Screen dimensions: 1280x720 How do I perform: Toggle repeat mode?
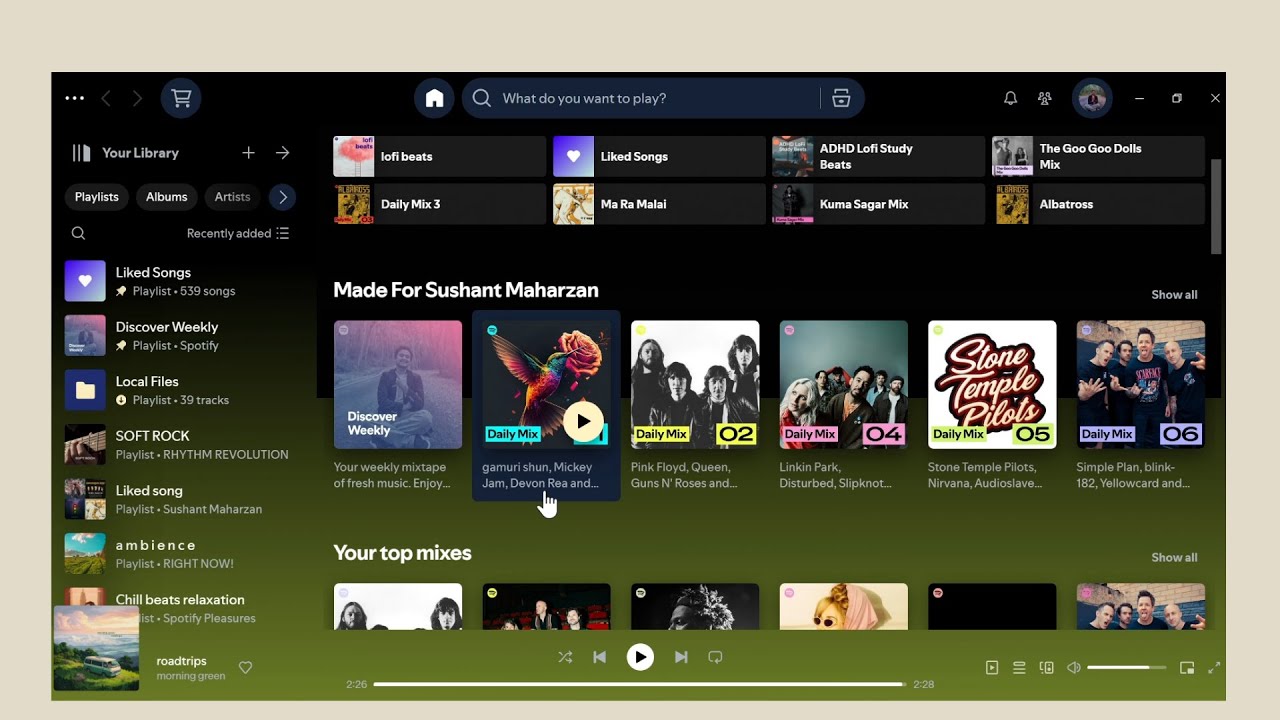715,657
